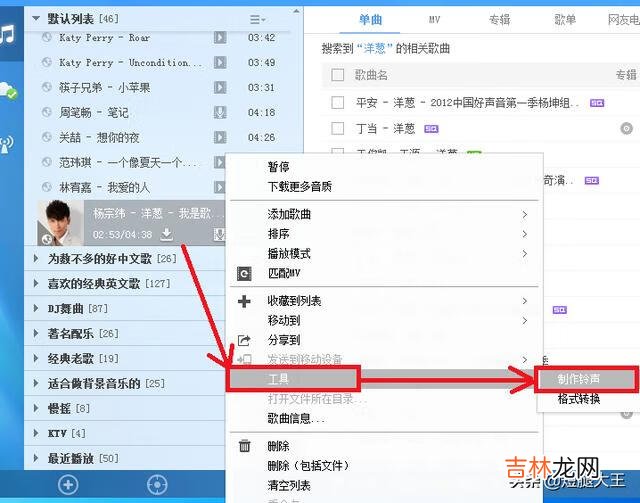Click the locate current song target icon
Screen dimensions: 640x503
coord(156,485)
